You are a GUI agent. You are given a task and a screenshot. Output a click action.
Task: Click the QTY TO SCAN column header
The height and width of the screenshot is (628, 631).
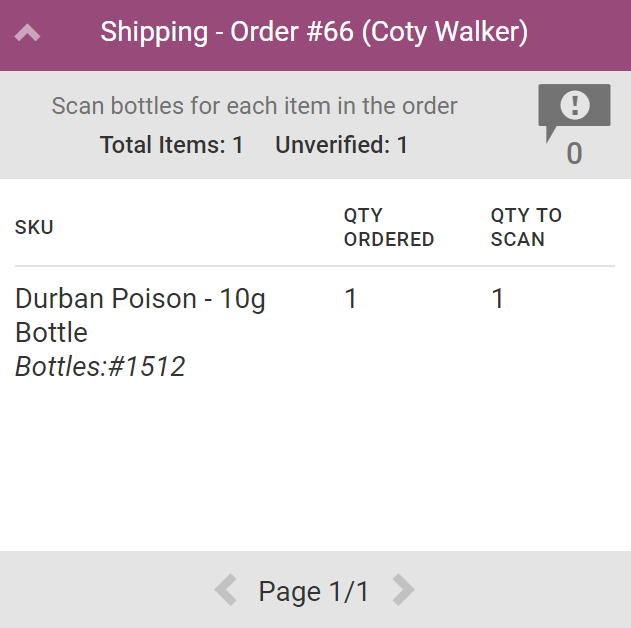coord(526,227)
